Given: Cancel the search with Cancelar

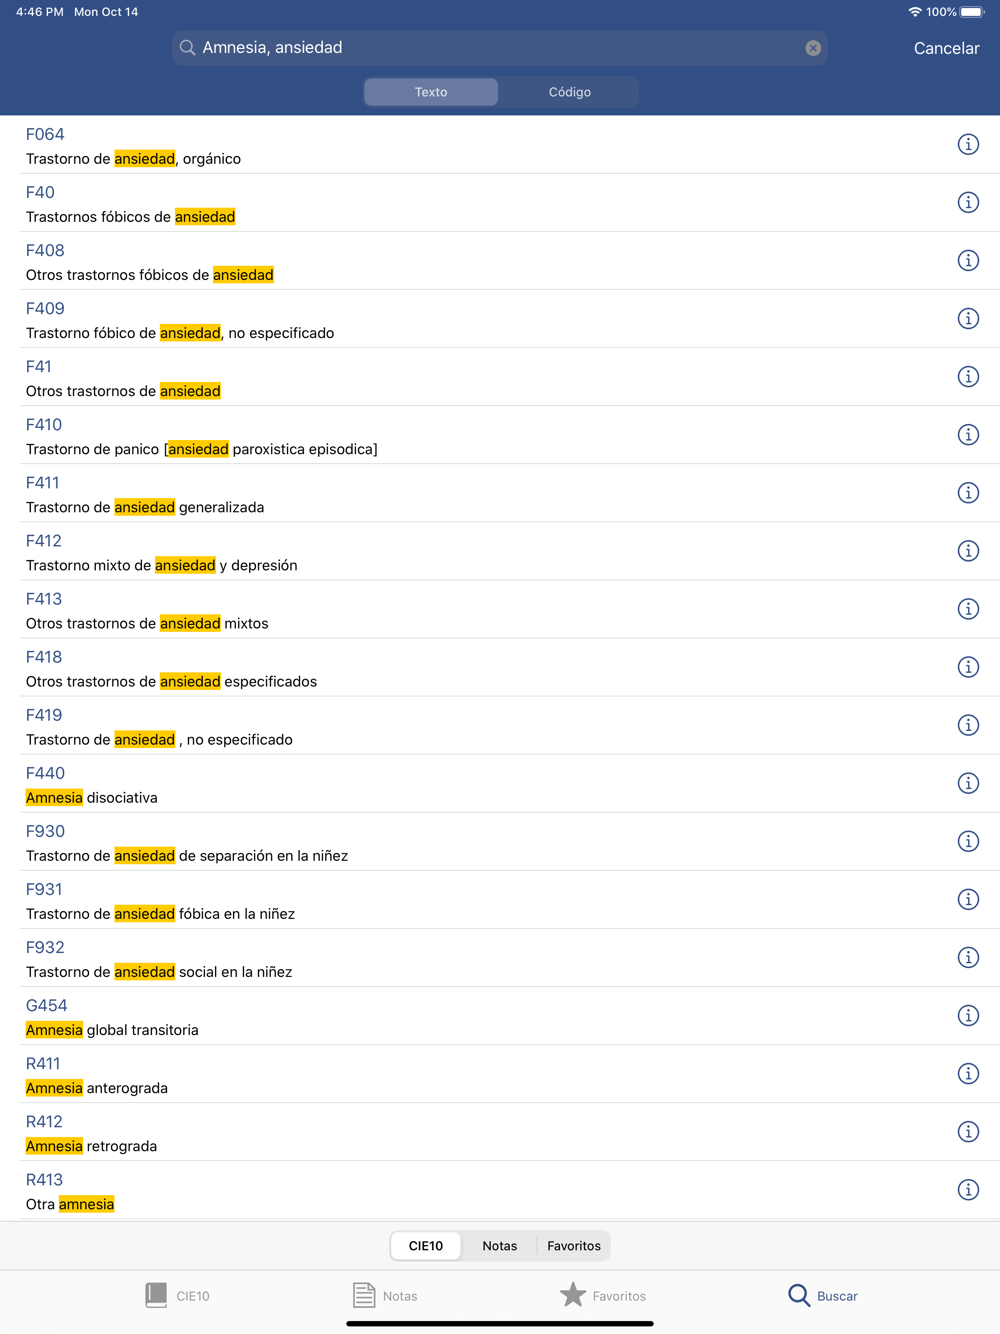Looking at the screenshot, I should coord(946,48).
